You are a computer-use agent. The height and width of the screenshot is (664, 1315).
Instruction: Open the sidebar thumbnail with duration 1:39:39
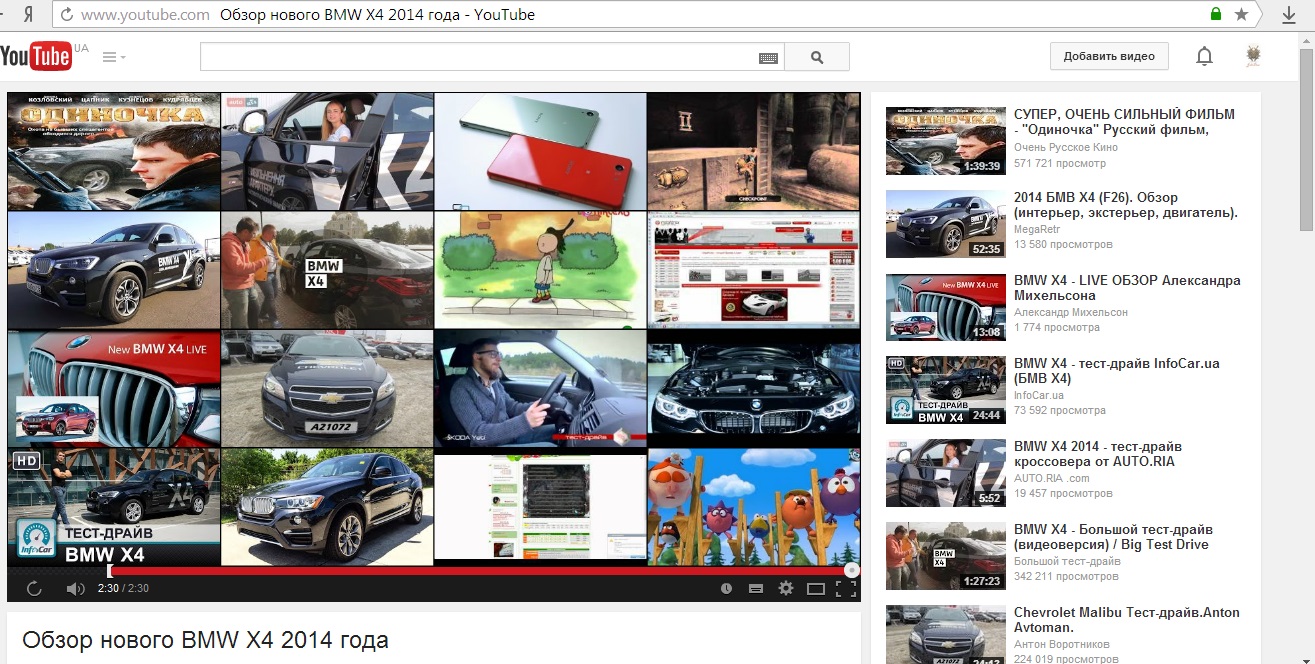[946, 141]
